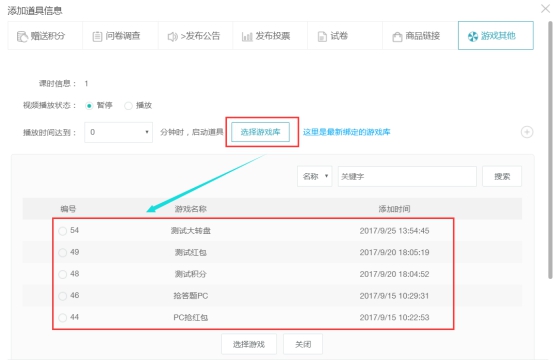Open the 赠送积分 tab
The height and width of the screenshot is (360, 554).
tap(45, 36)
